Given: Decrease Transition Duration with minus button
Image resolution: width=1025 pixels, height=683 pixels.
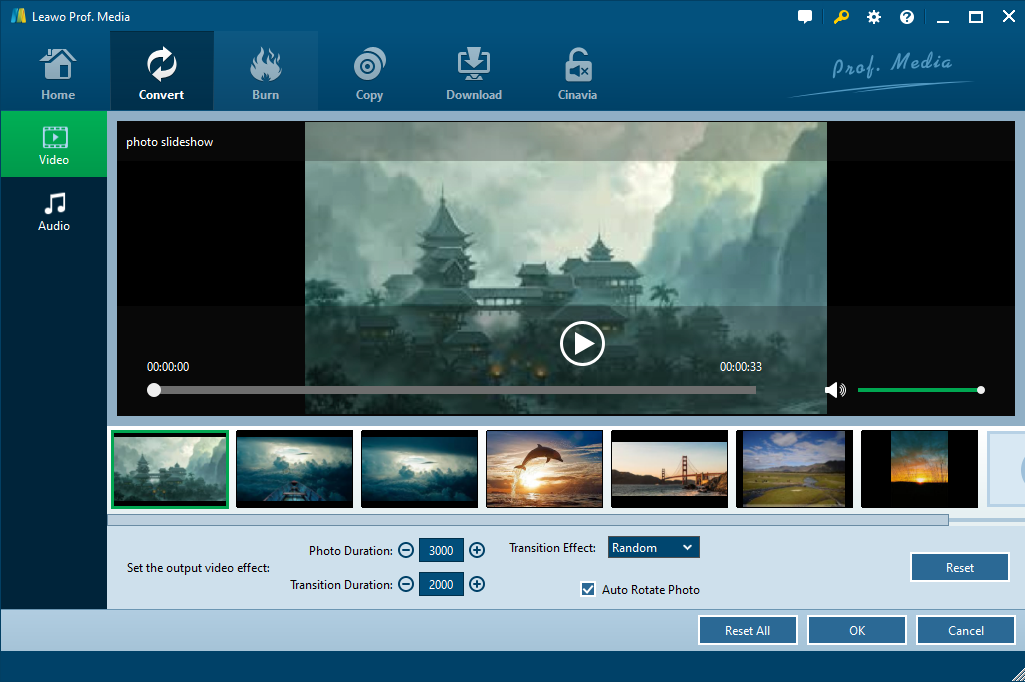Looking at the screenshot, I should point(405,585).
